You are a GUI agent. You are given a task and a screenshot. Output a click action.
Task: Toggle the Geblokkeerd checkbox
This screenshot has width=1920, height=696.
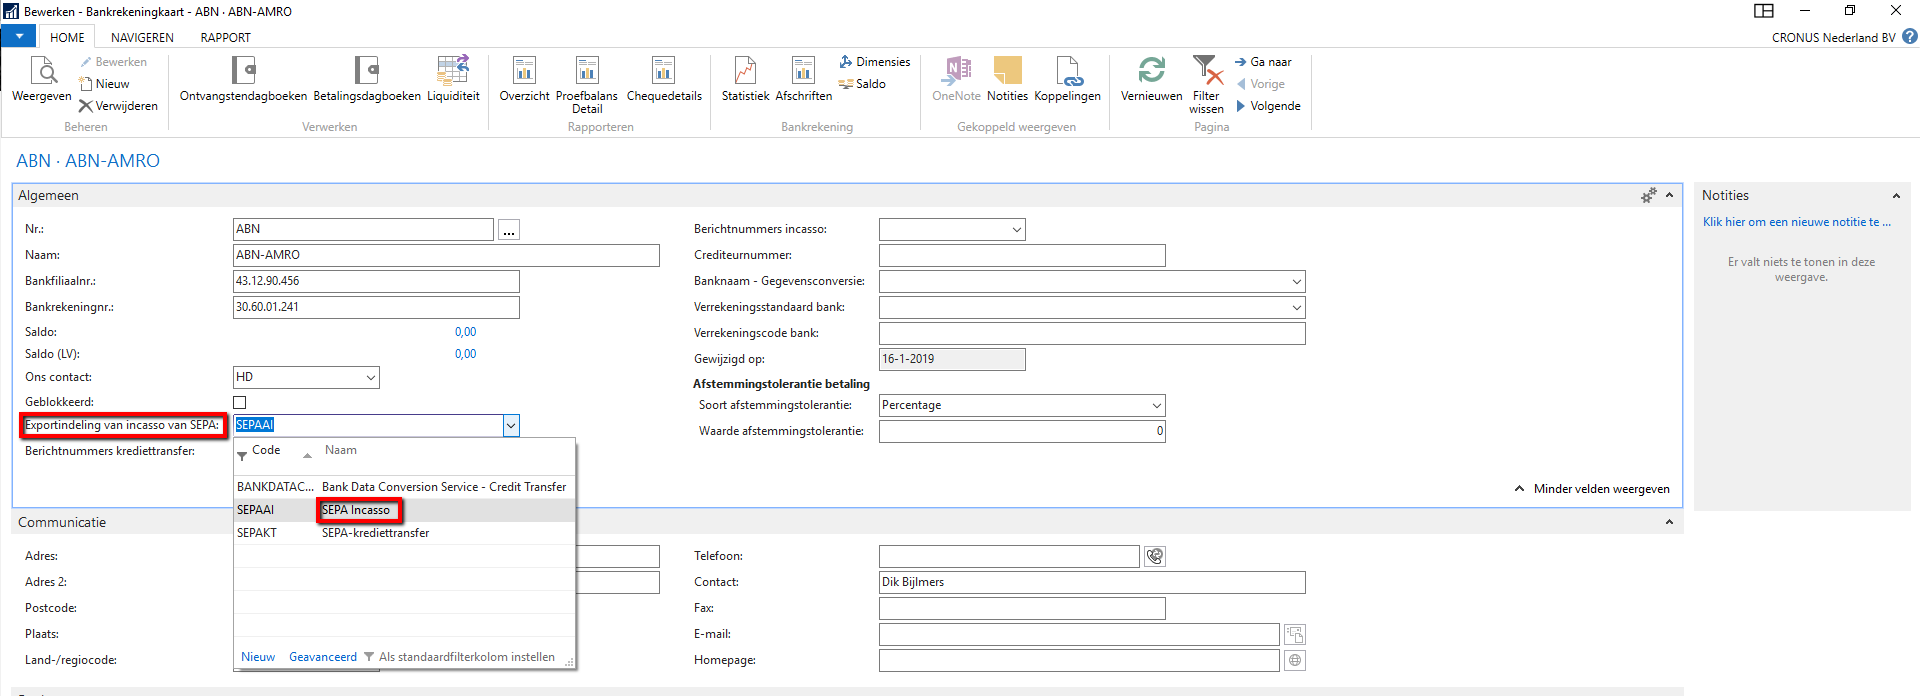click(x=240, y=402)
